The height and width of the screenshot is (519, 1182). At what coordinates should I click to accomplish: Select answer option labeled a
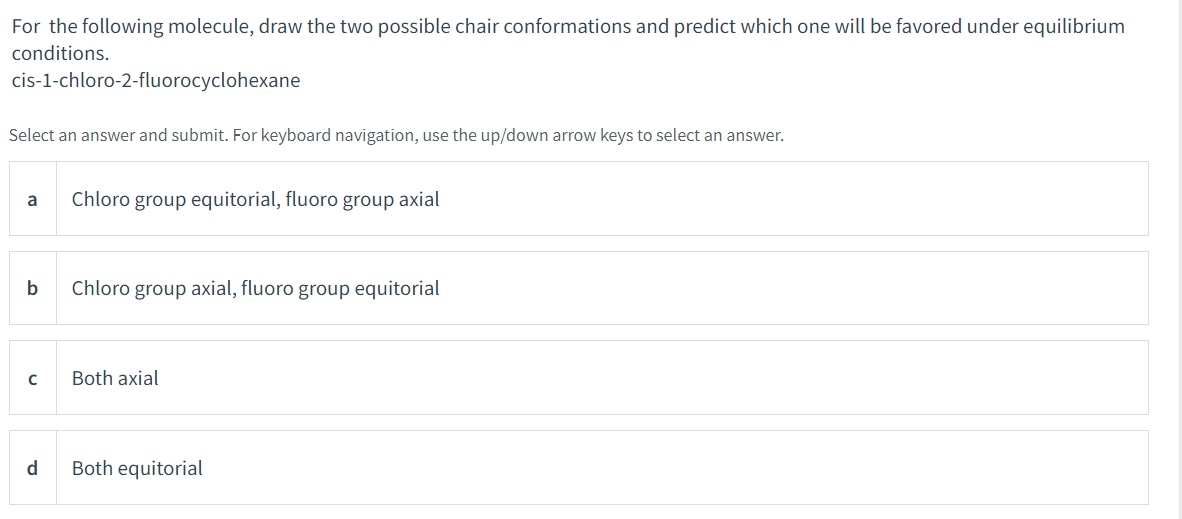click(32, 199)
